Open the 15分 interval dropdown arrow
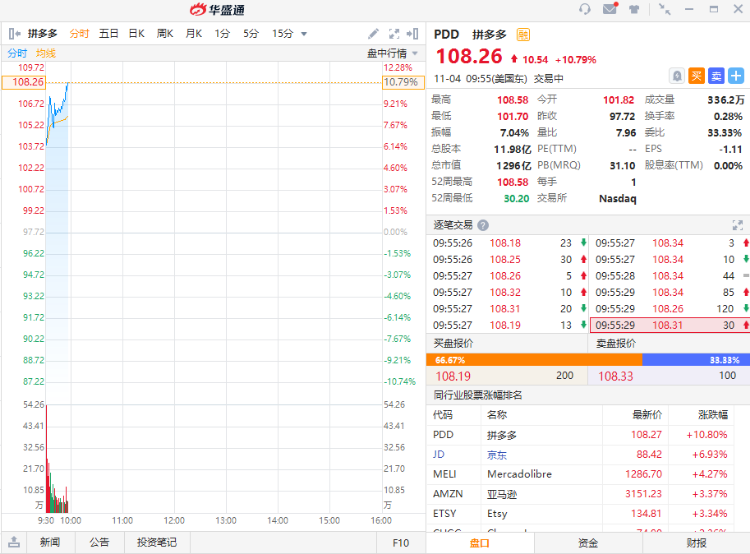 pos(304,33)
